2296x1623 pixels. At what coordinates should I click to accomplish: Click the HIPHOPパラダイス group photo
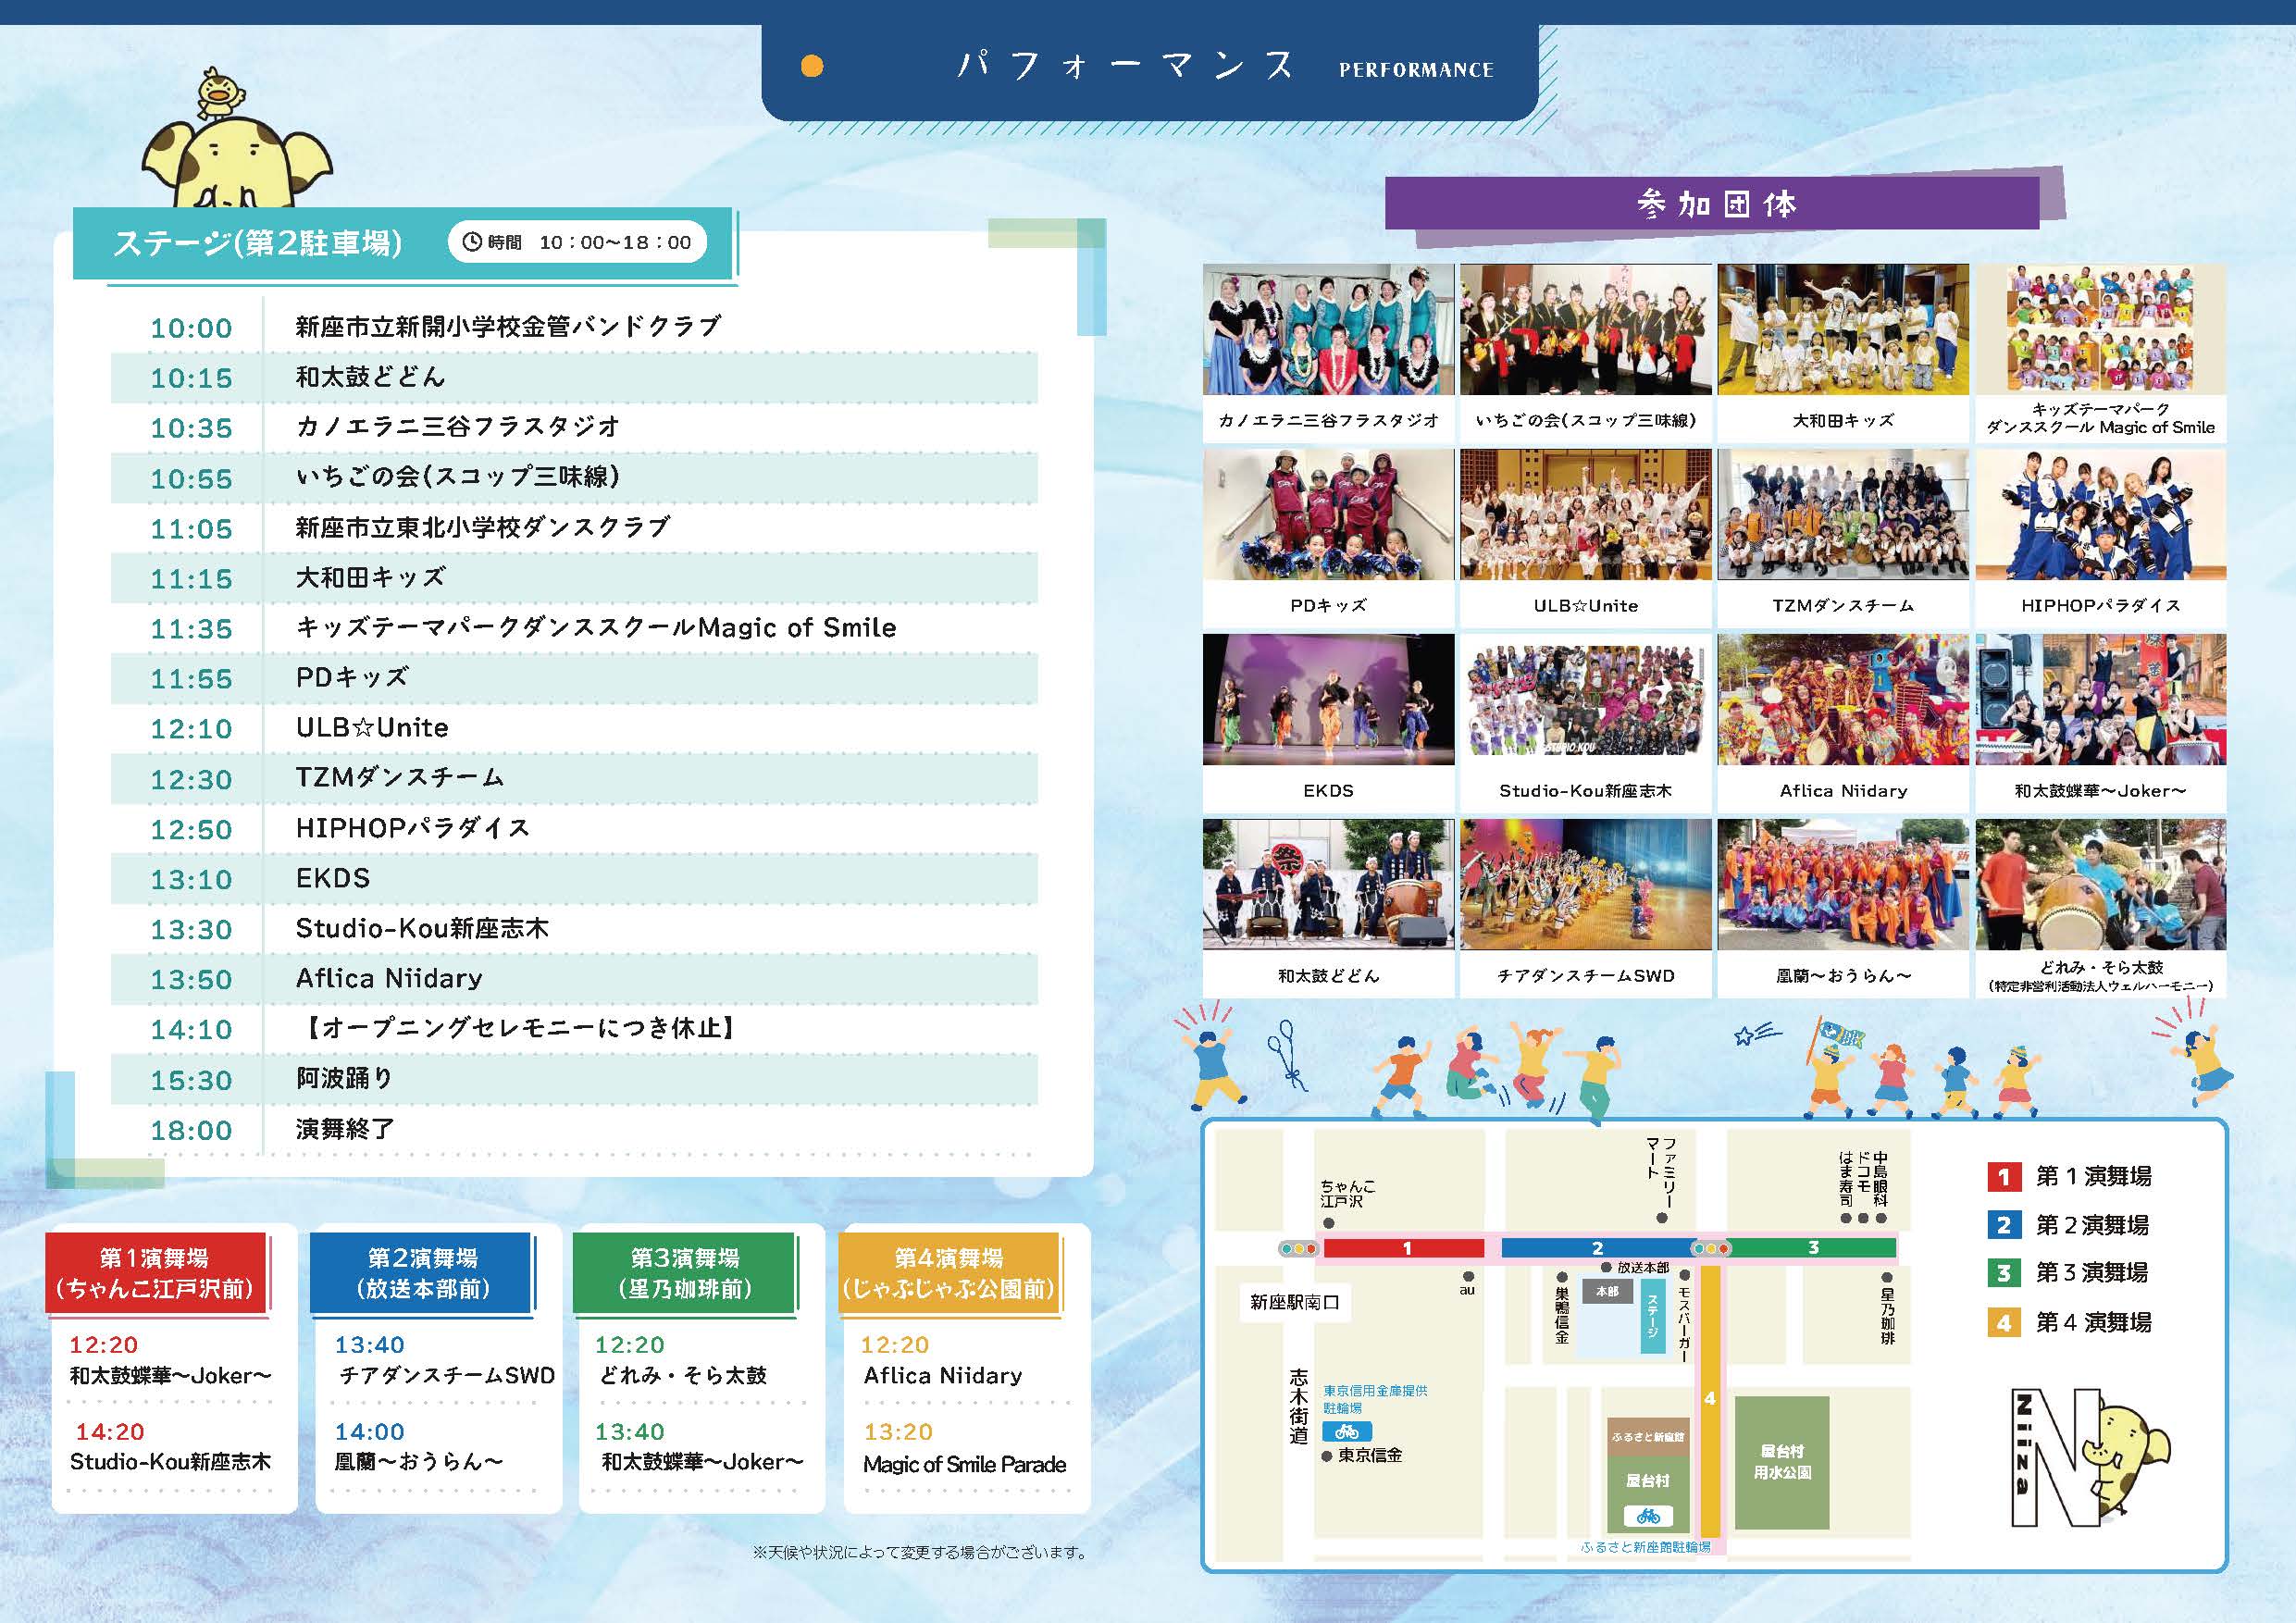click(x=2100, y=515)
